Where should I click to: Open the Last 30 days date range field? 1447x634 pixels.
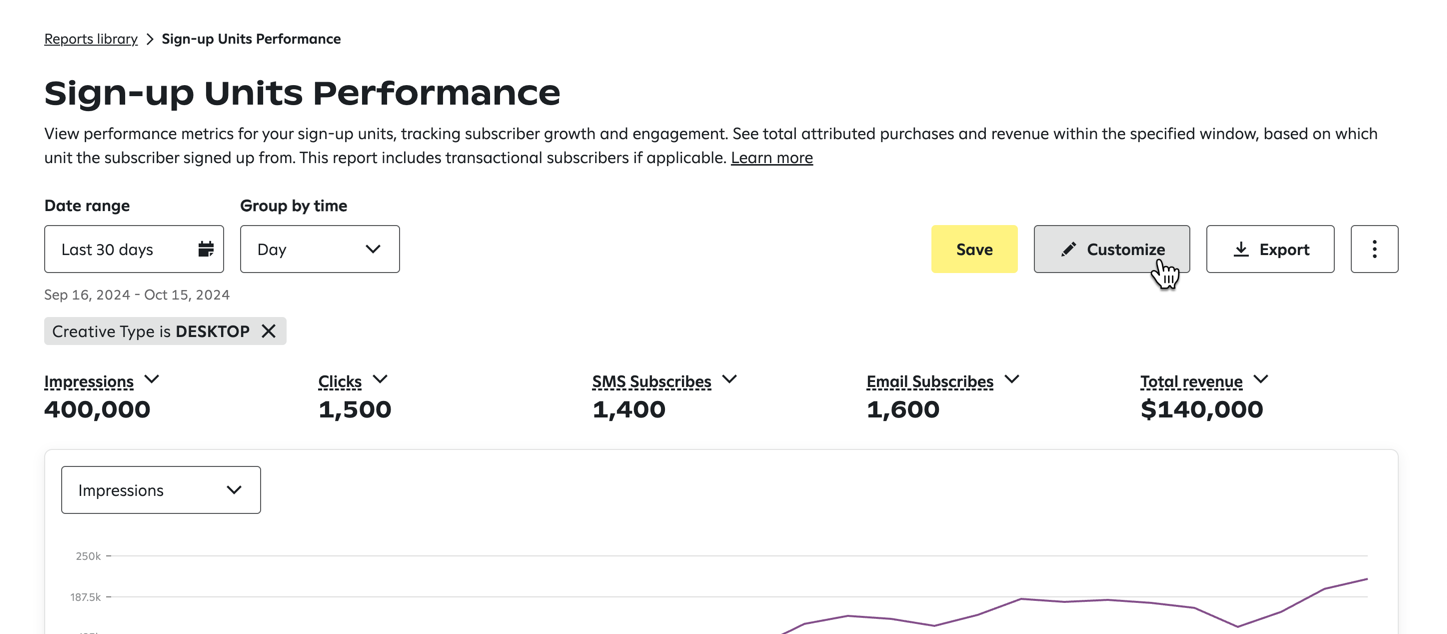pos(134,249)
